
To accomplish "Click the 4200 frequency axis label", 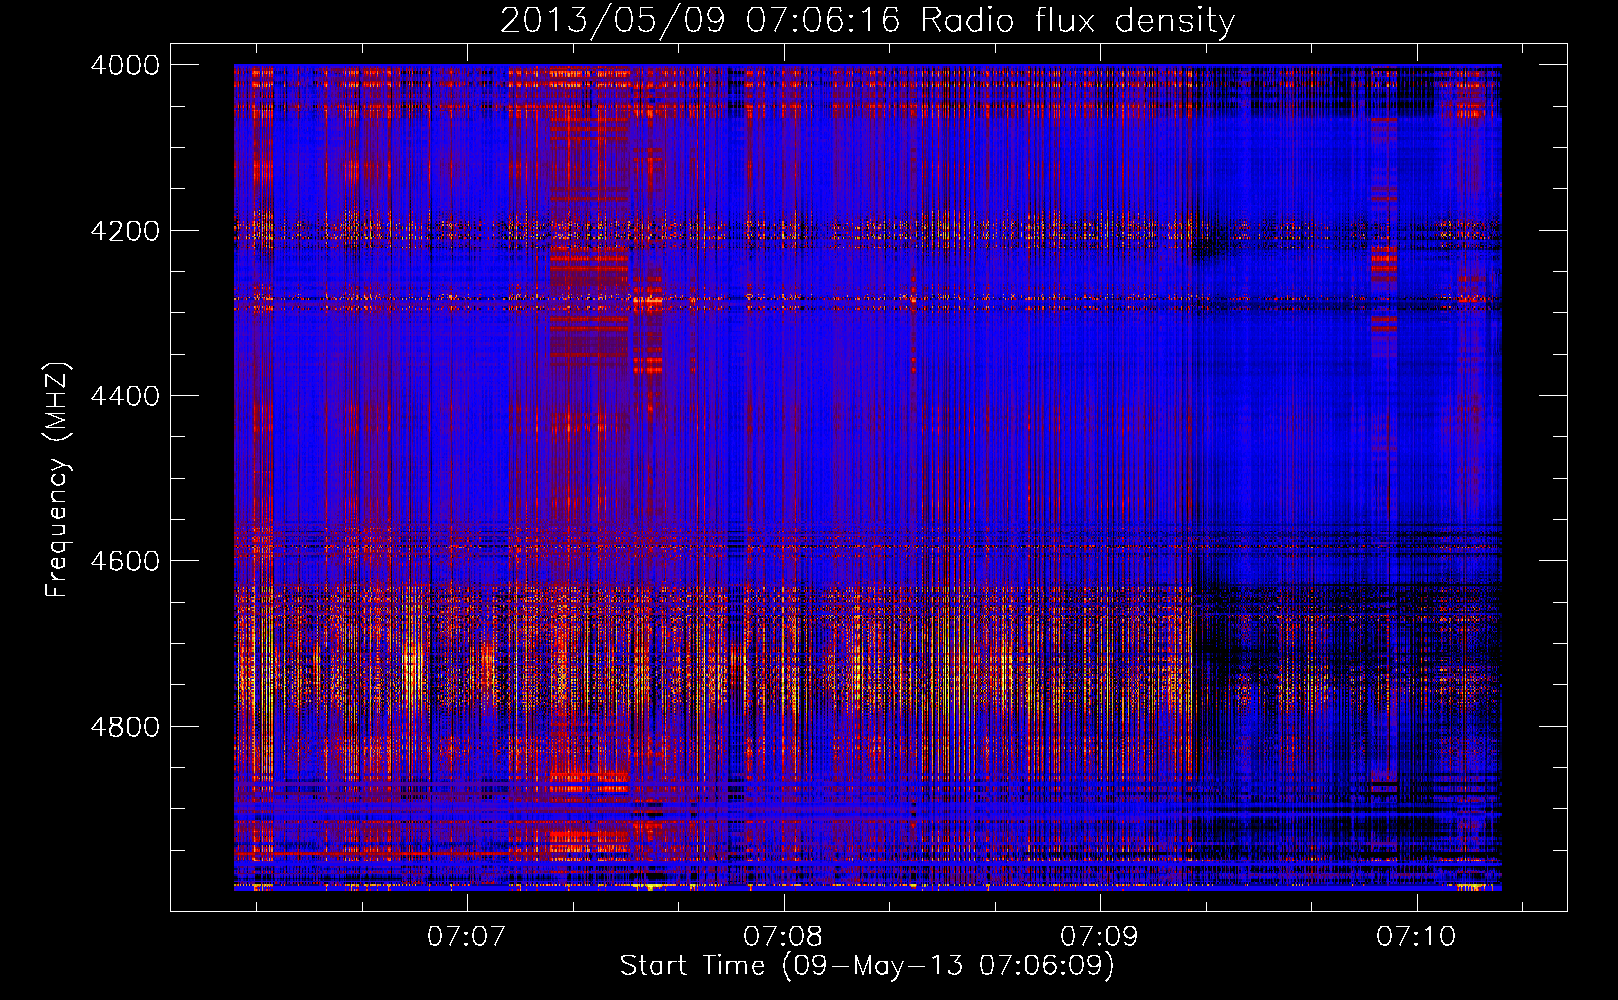I will pyautogui.click(x=125, y=231).
